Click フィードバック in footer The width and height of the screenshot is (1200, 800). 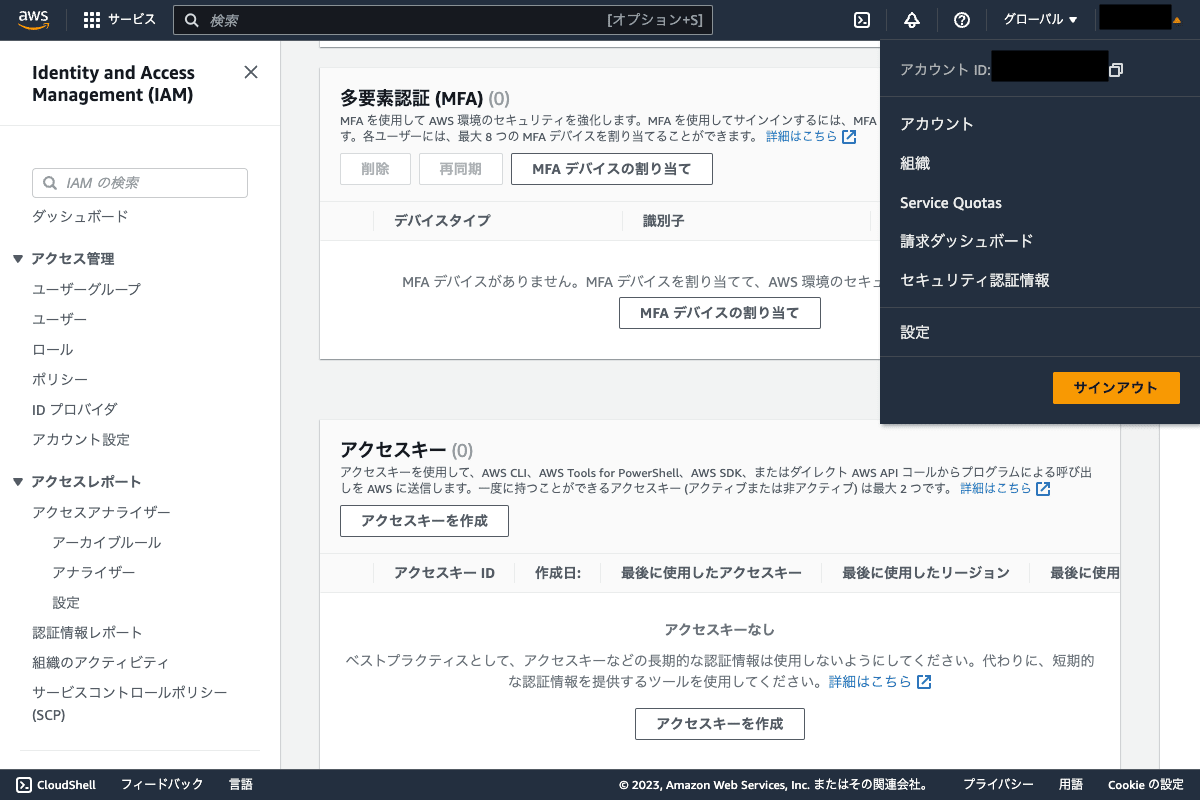pyautogui.click(x=162, y=785)
